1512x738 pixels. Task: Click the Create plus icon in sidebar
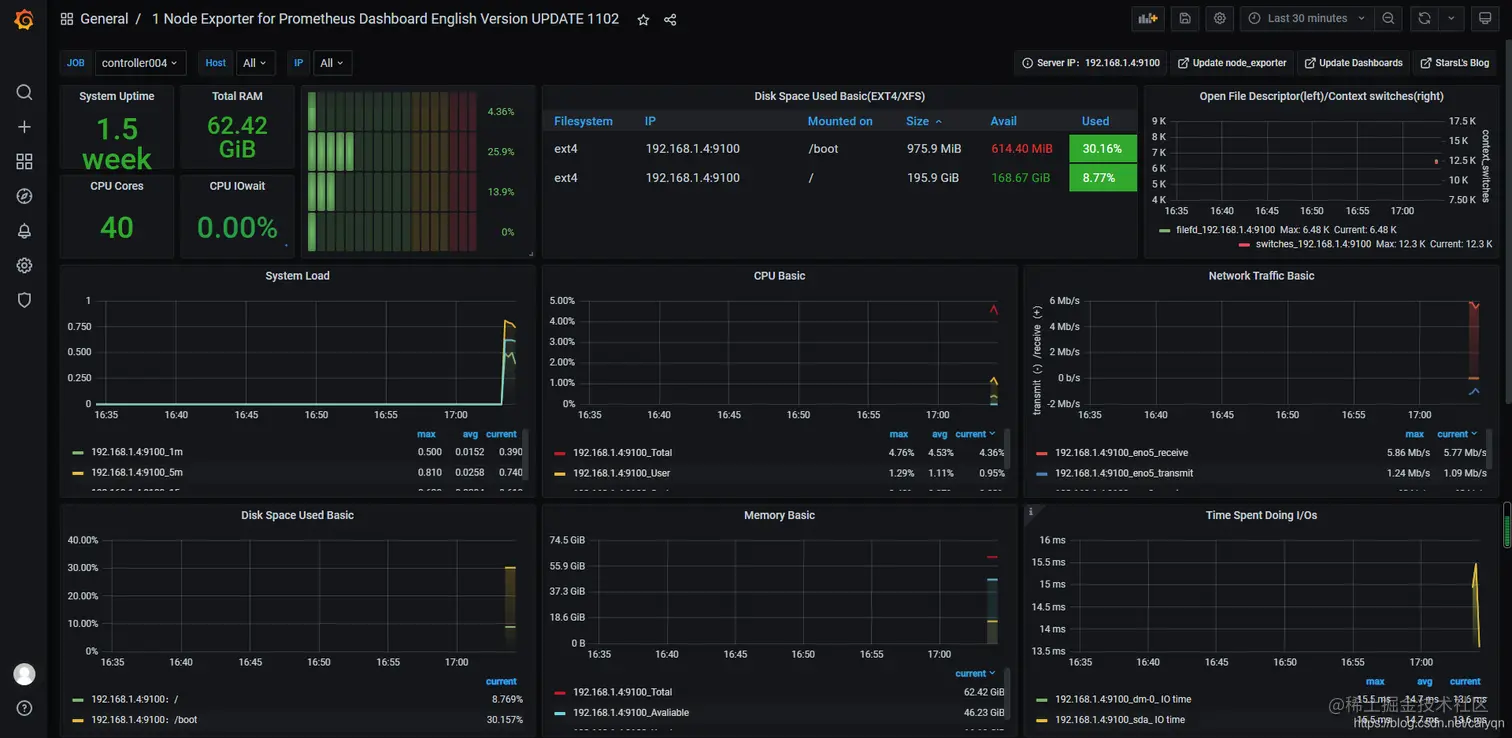[x=24, y=127]
